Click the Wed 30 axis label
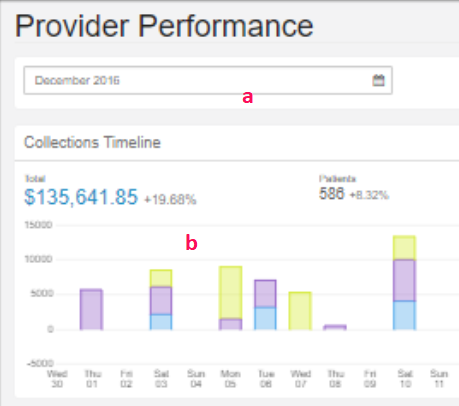This screenshot has width=459, height=406. (x=57, y=379)
